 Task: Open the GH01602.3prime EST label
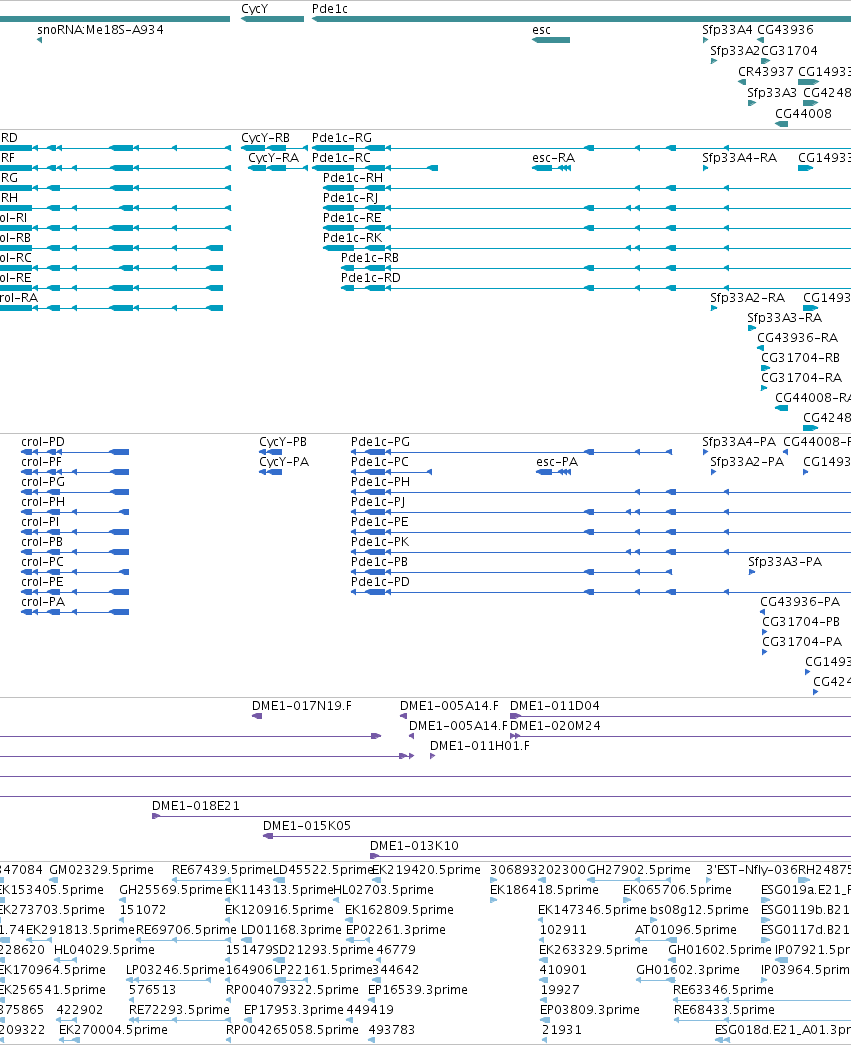688,969
